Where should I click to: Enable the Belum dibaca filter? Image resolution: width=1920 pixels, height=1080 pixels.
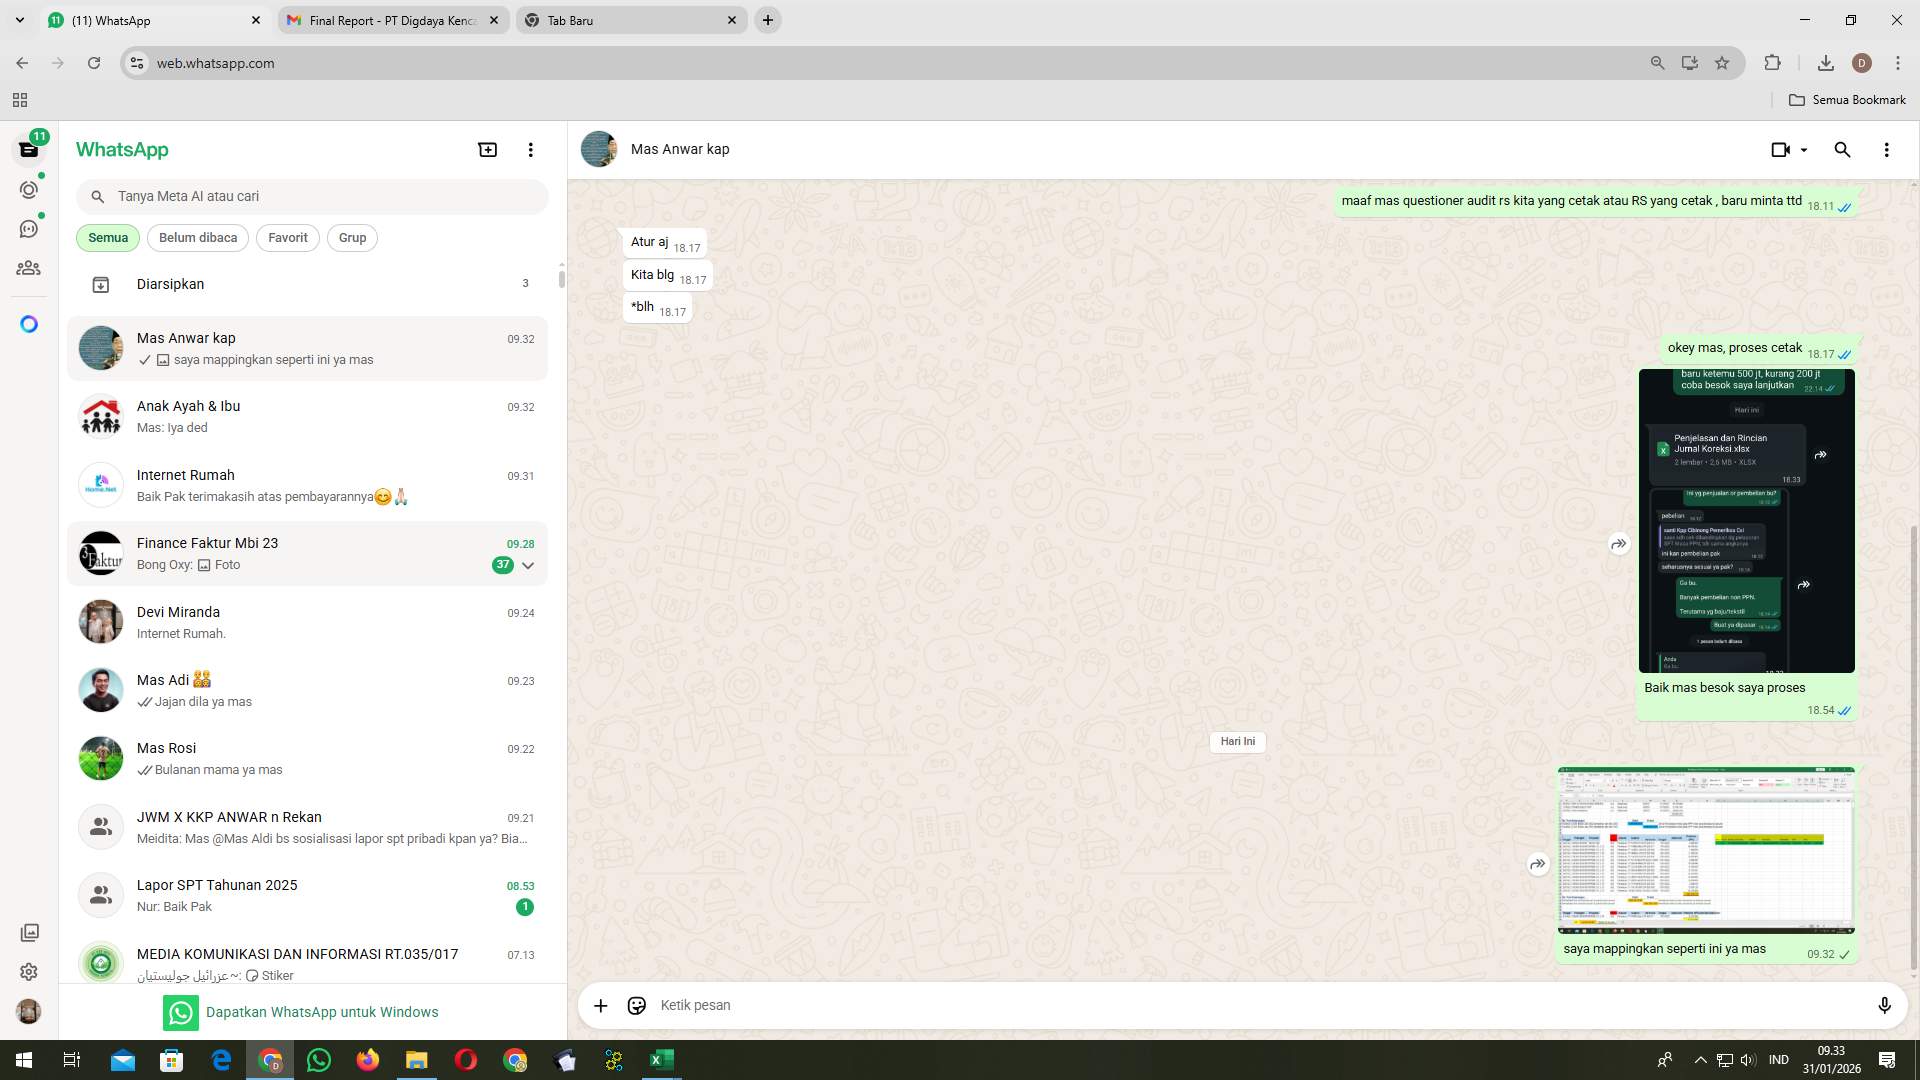[197, 237]
